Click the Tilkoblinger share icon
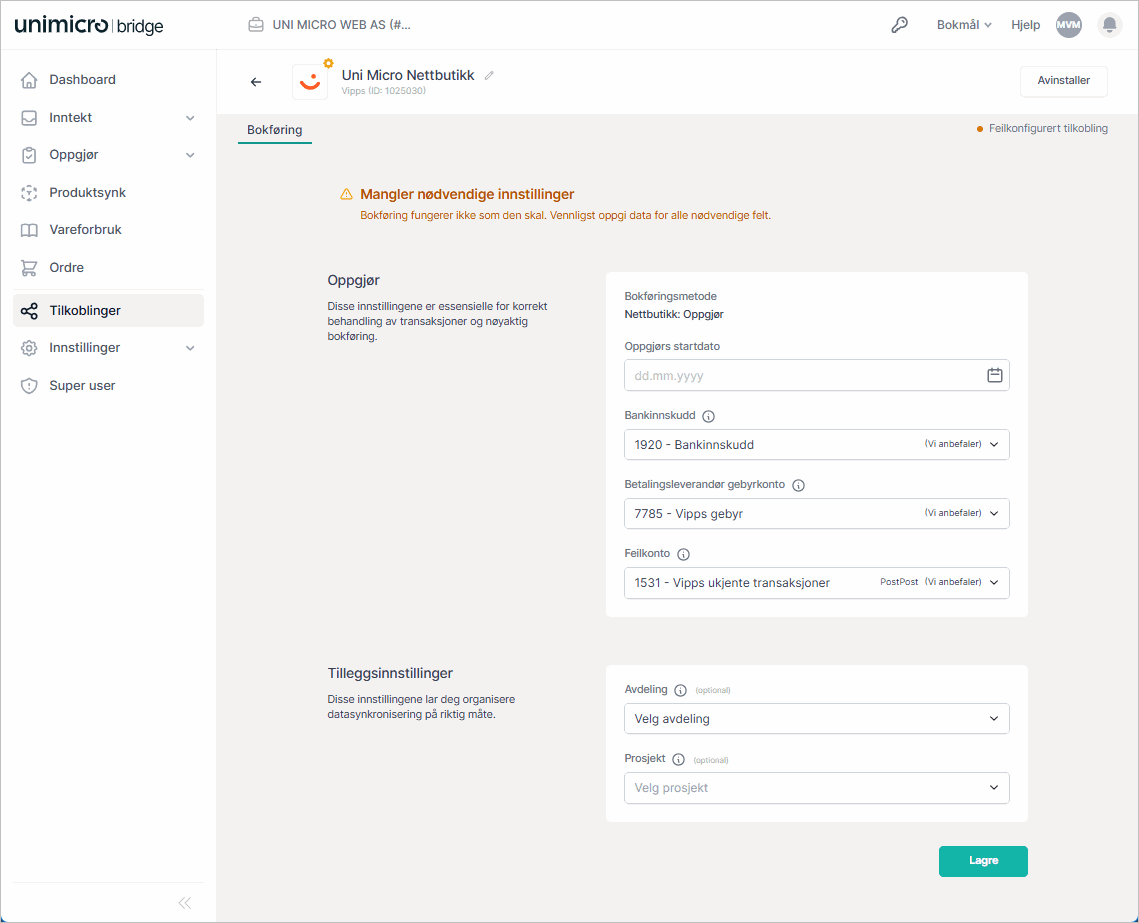 click(x=29, y=311)
